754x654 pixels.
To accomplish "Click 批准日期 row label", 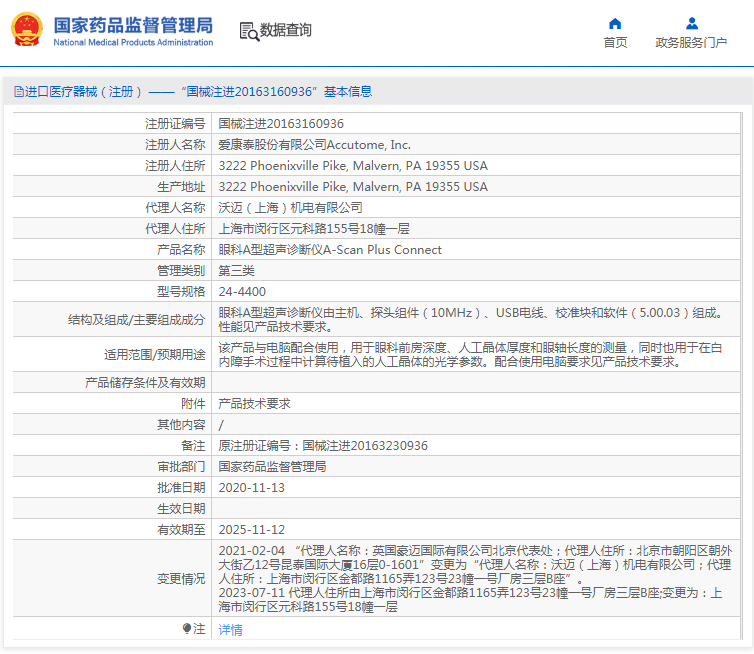I will click(x=181, y=488).
